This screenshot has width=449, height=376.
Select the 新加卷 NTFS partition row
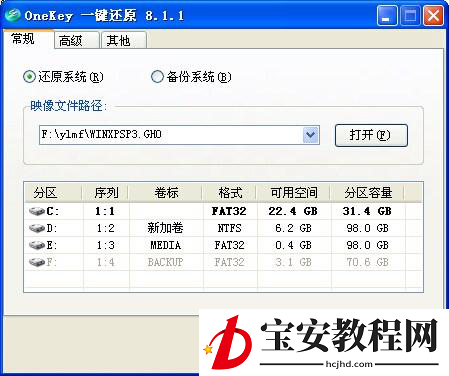(223, 228)
